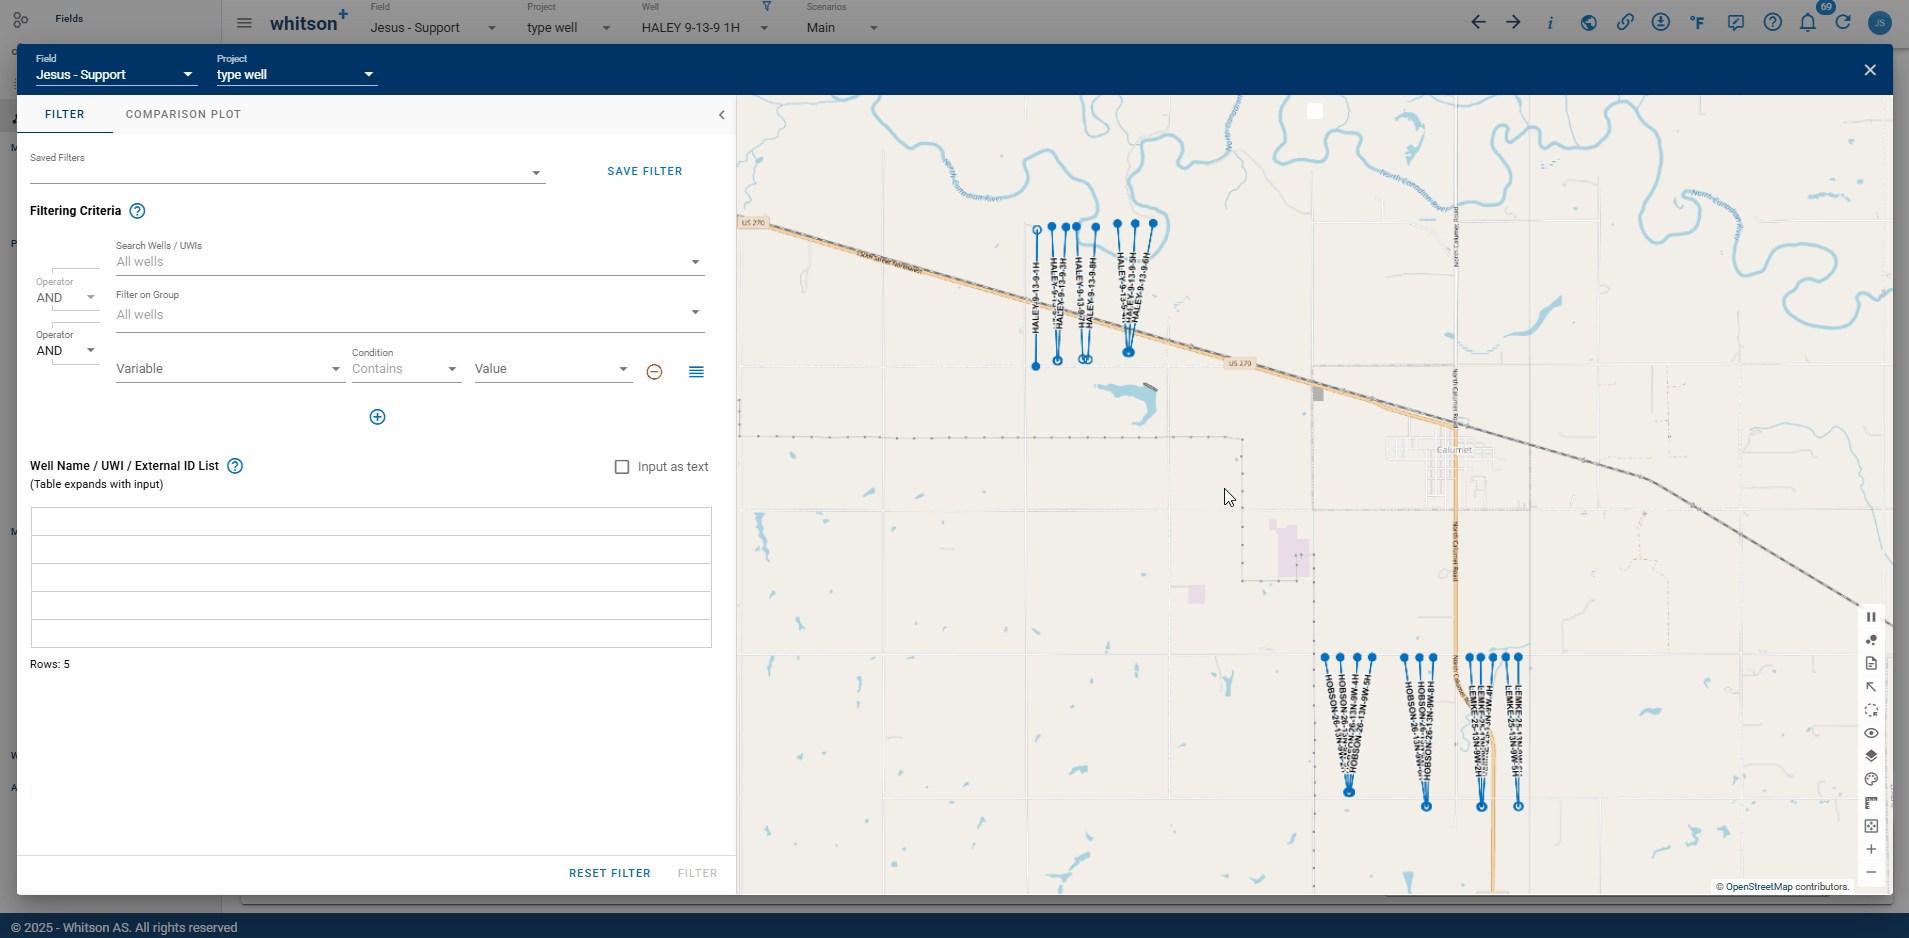1909x938 pixels.
Task: Enable the Input as text checkbox
Action: coord(622,467)
